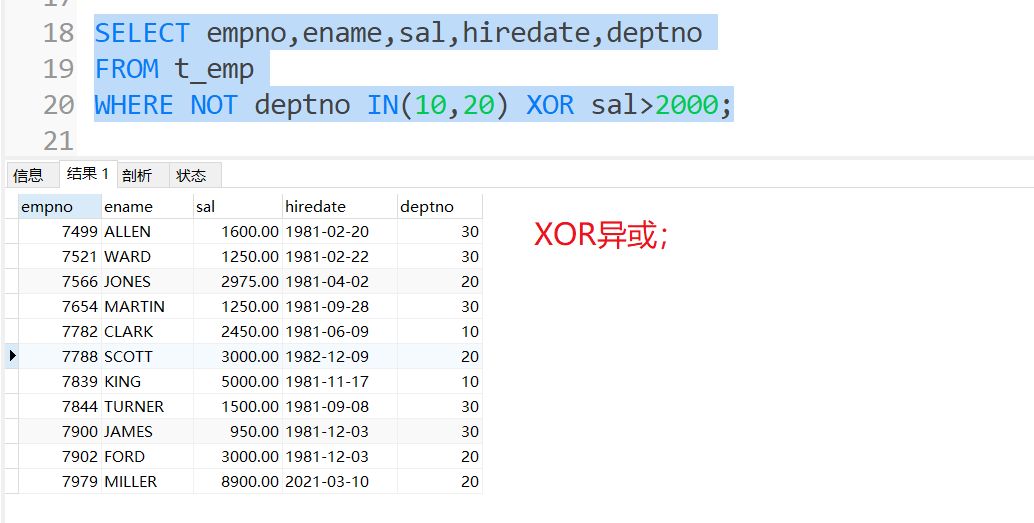Click the deptno column header
This screenshot has width=1034, height=523.
pos(440,206)
